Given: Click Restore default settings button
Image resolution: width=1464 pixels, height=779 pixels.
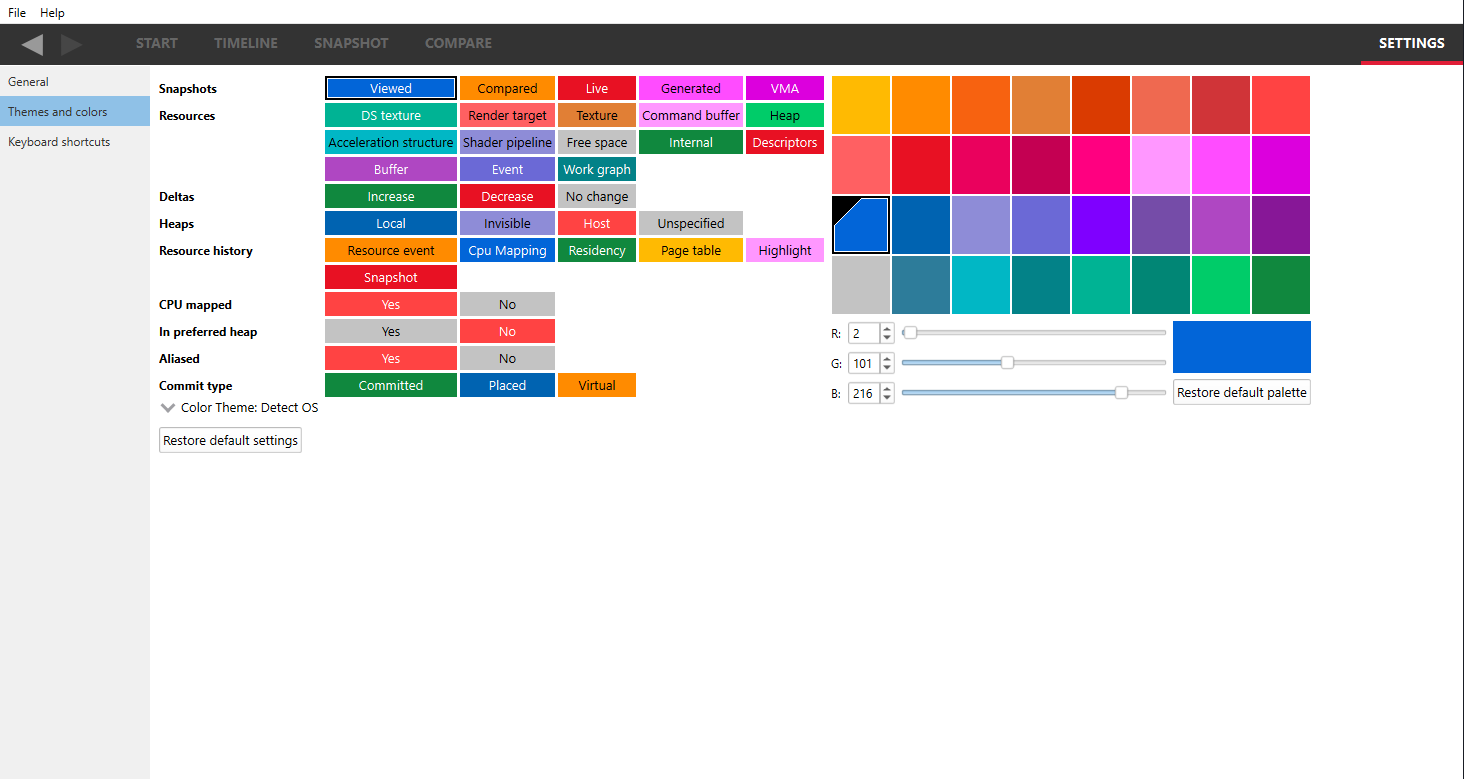Looking at the screenshot, I should [230, 441].
